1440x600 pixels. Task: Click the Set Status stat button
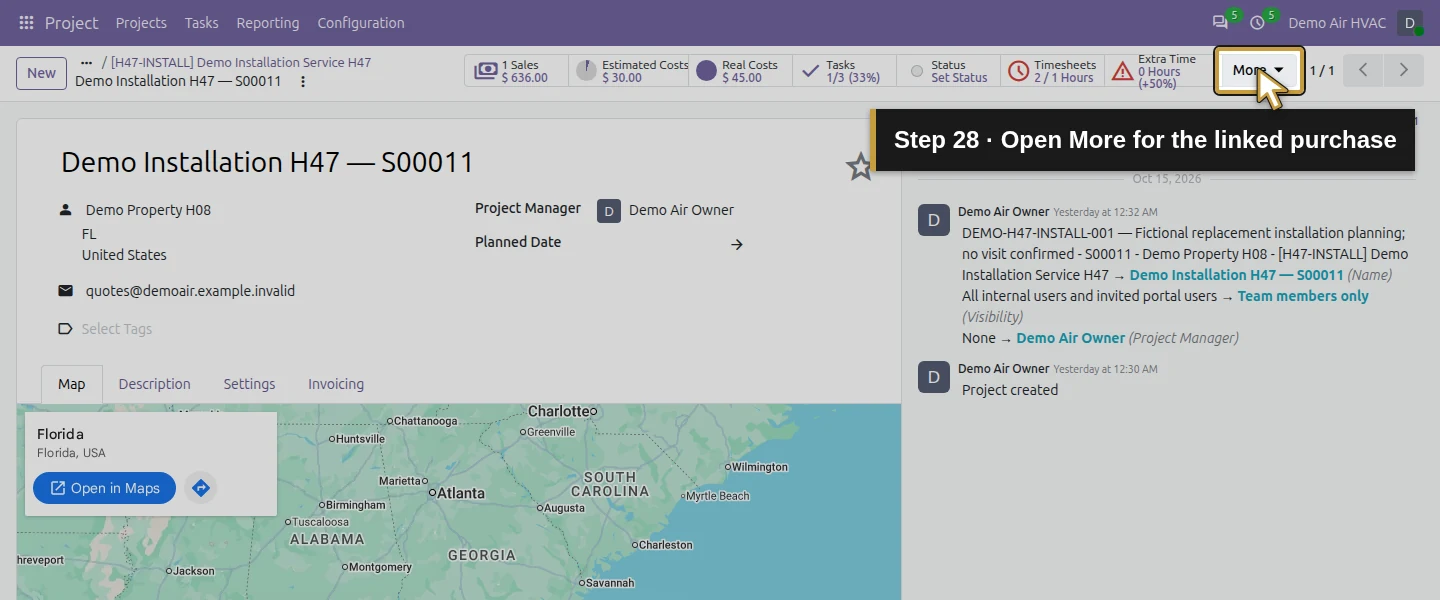coord(948,71)
